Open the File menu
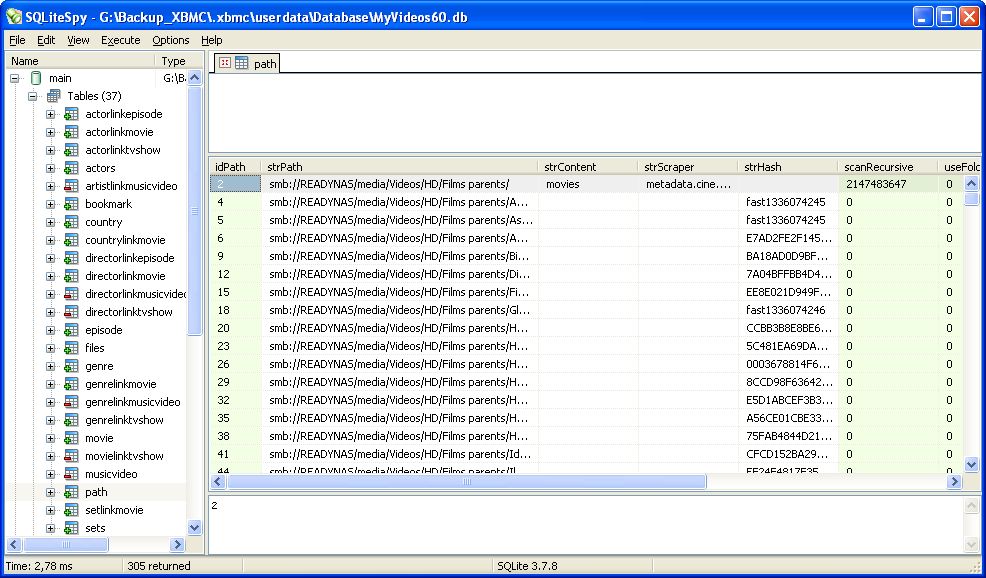The width and height of the screenshot is (986, 578). click(x=17, y=40)
